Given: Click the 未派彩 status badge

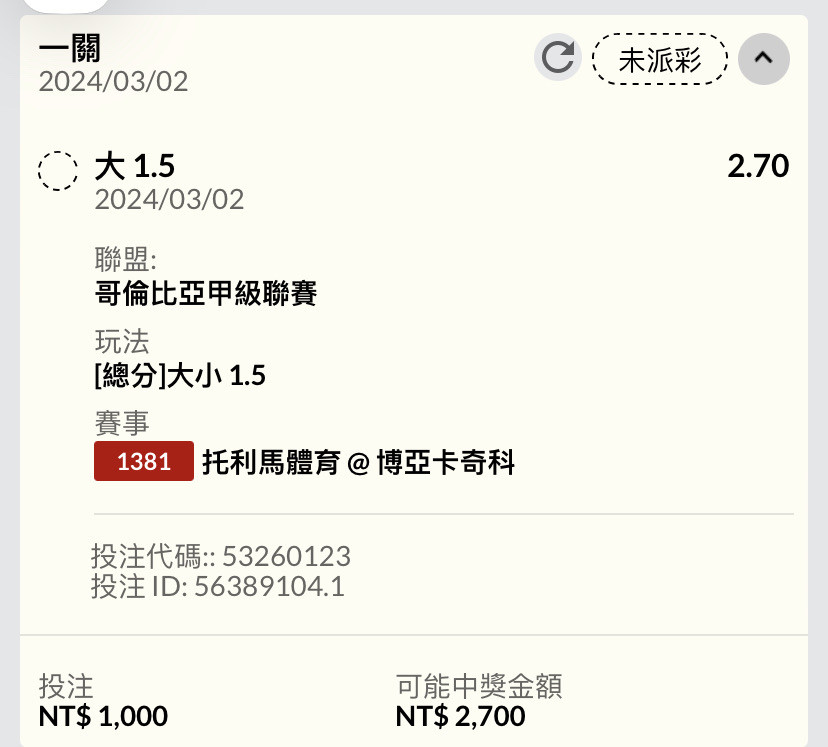Looking at the screenshot, I should [x=660, y=59].
